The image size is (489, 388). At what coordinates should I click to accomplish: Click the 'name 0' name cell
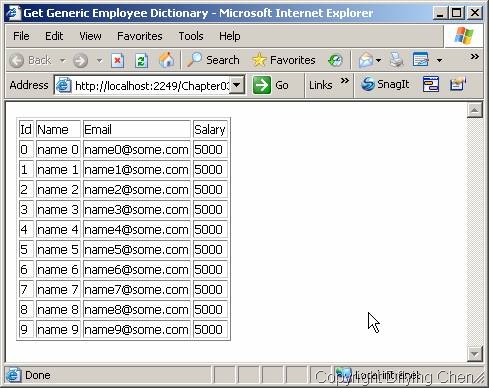pos(58,149)
